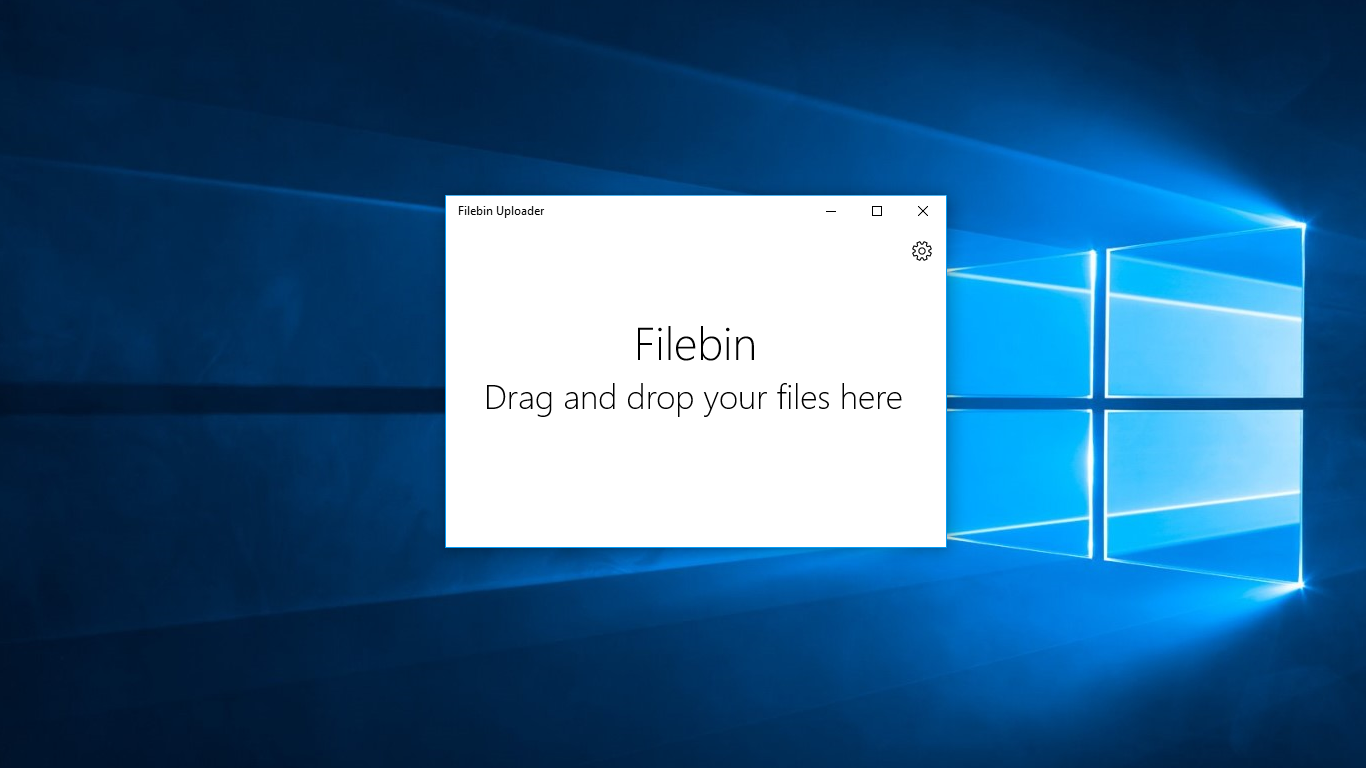
Task: Click the word 'files' in the prompt text
Action: click(x=803, y=398)
